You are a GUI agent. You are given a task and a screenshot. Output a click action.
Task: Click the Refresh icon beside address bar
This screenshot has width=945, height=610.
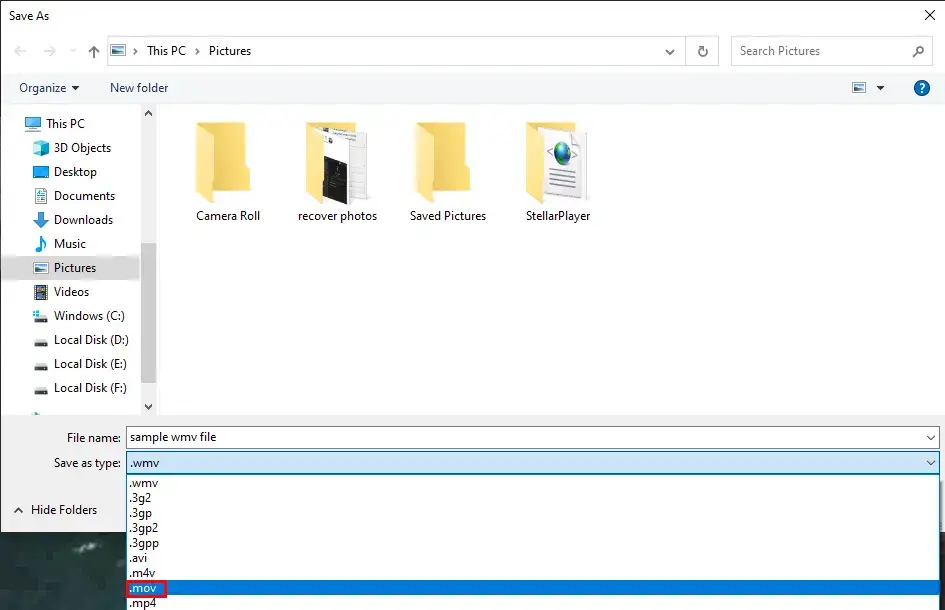pyautogui.click(x=703, y=51)
